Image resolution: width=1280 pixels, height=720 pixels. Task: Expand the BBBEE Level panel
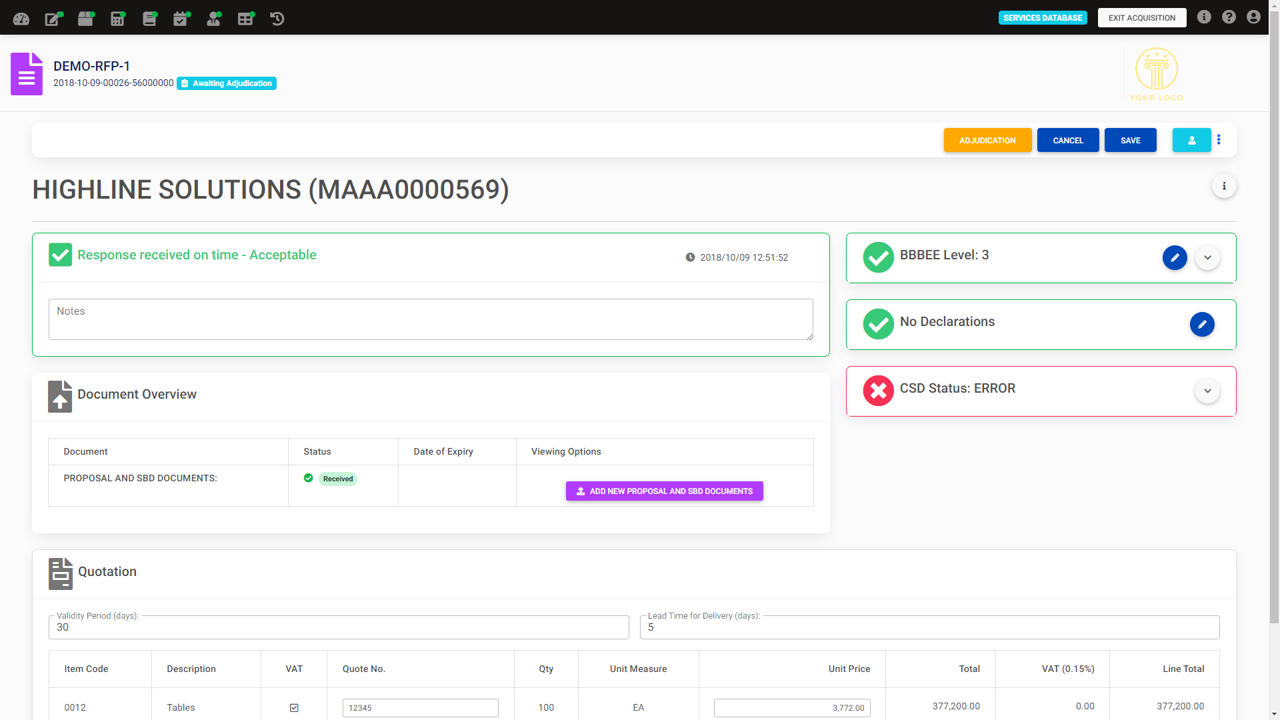tap(1207, 257)
